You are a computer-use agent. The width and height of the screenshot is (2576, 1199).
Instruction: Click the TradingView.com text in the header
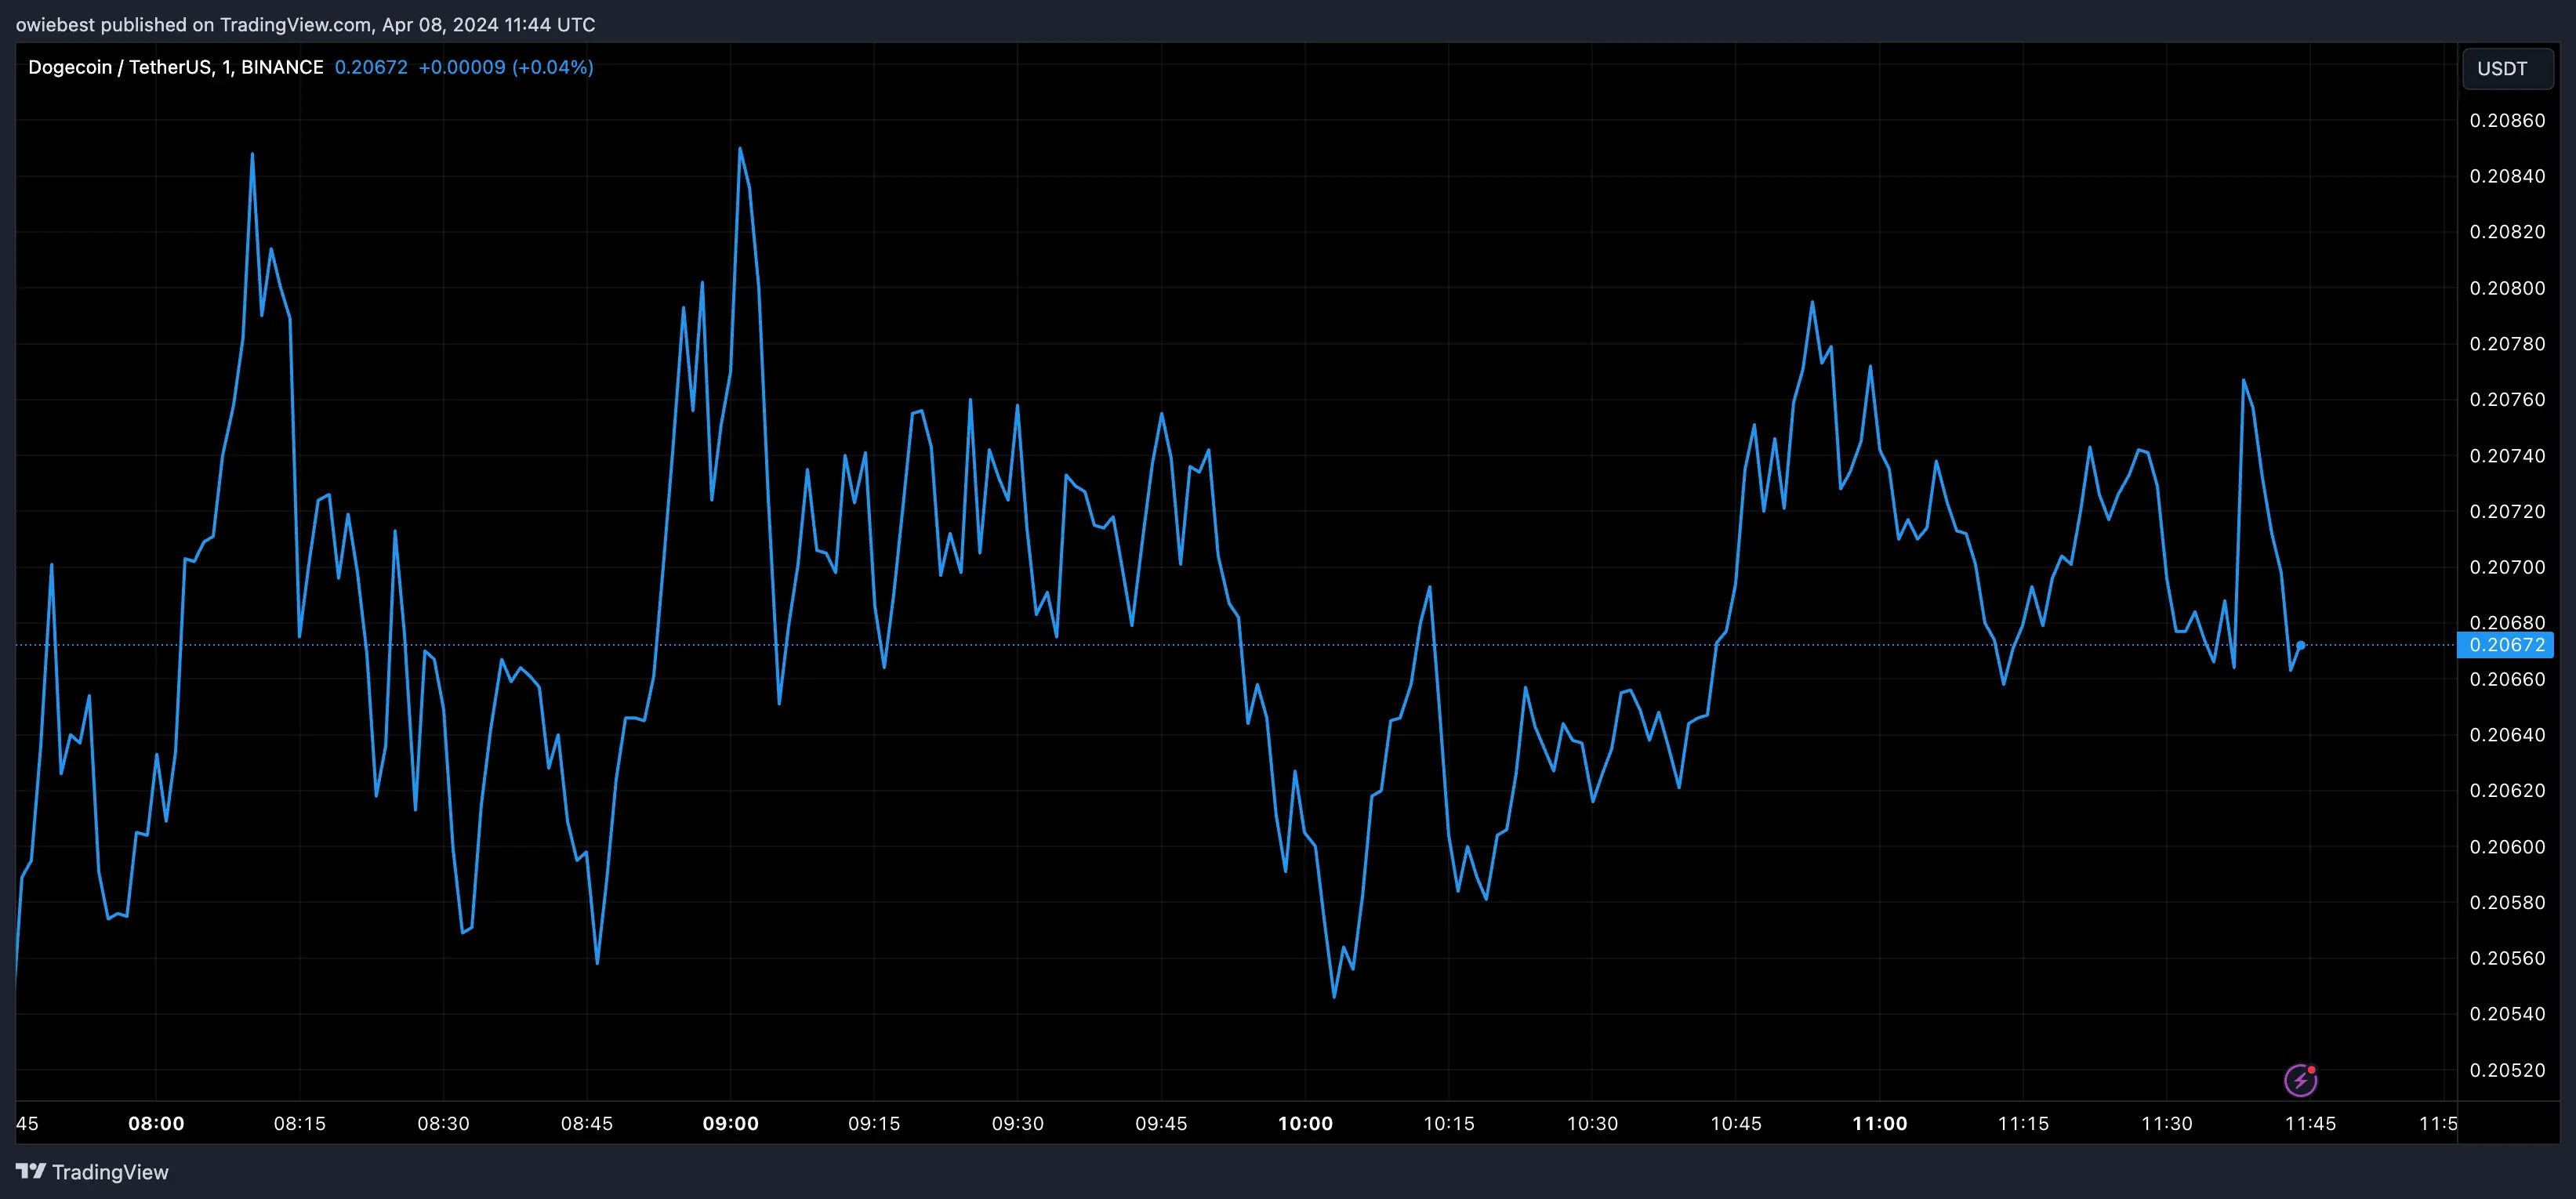click(x=295, y=24)
